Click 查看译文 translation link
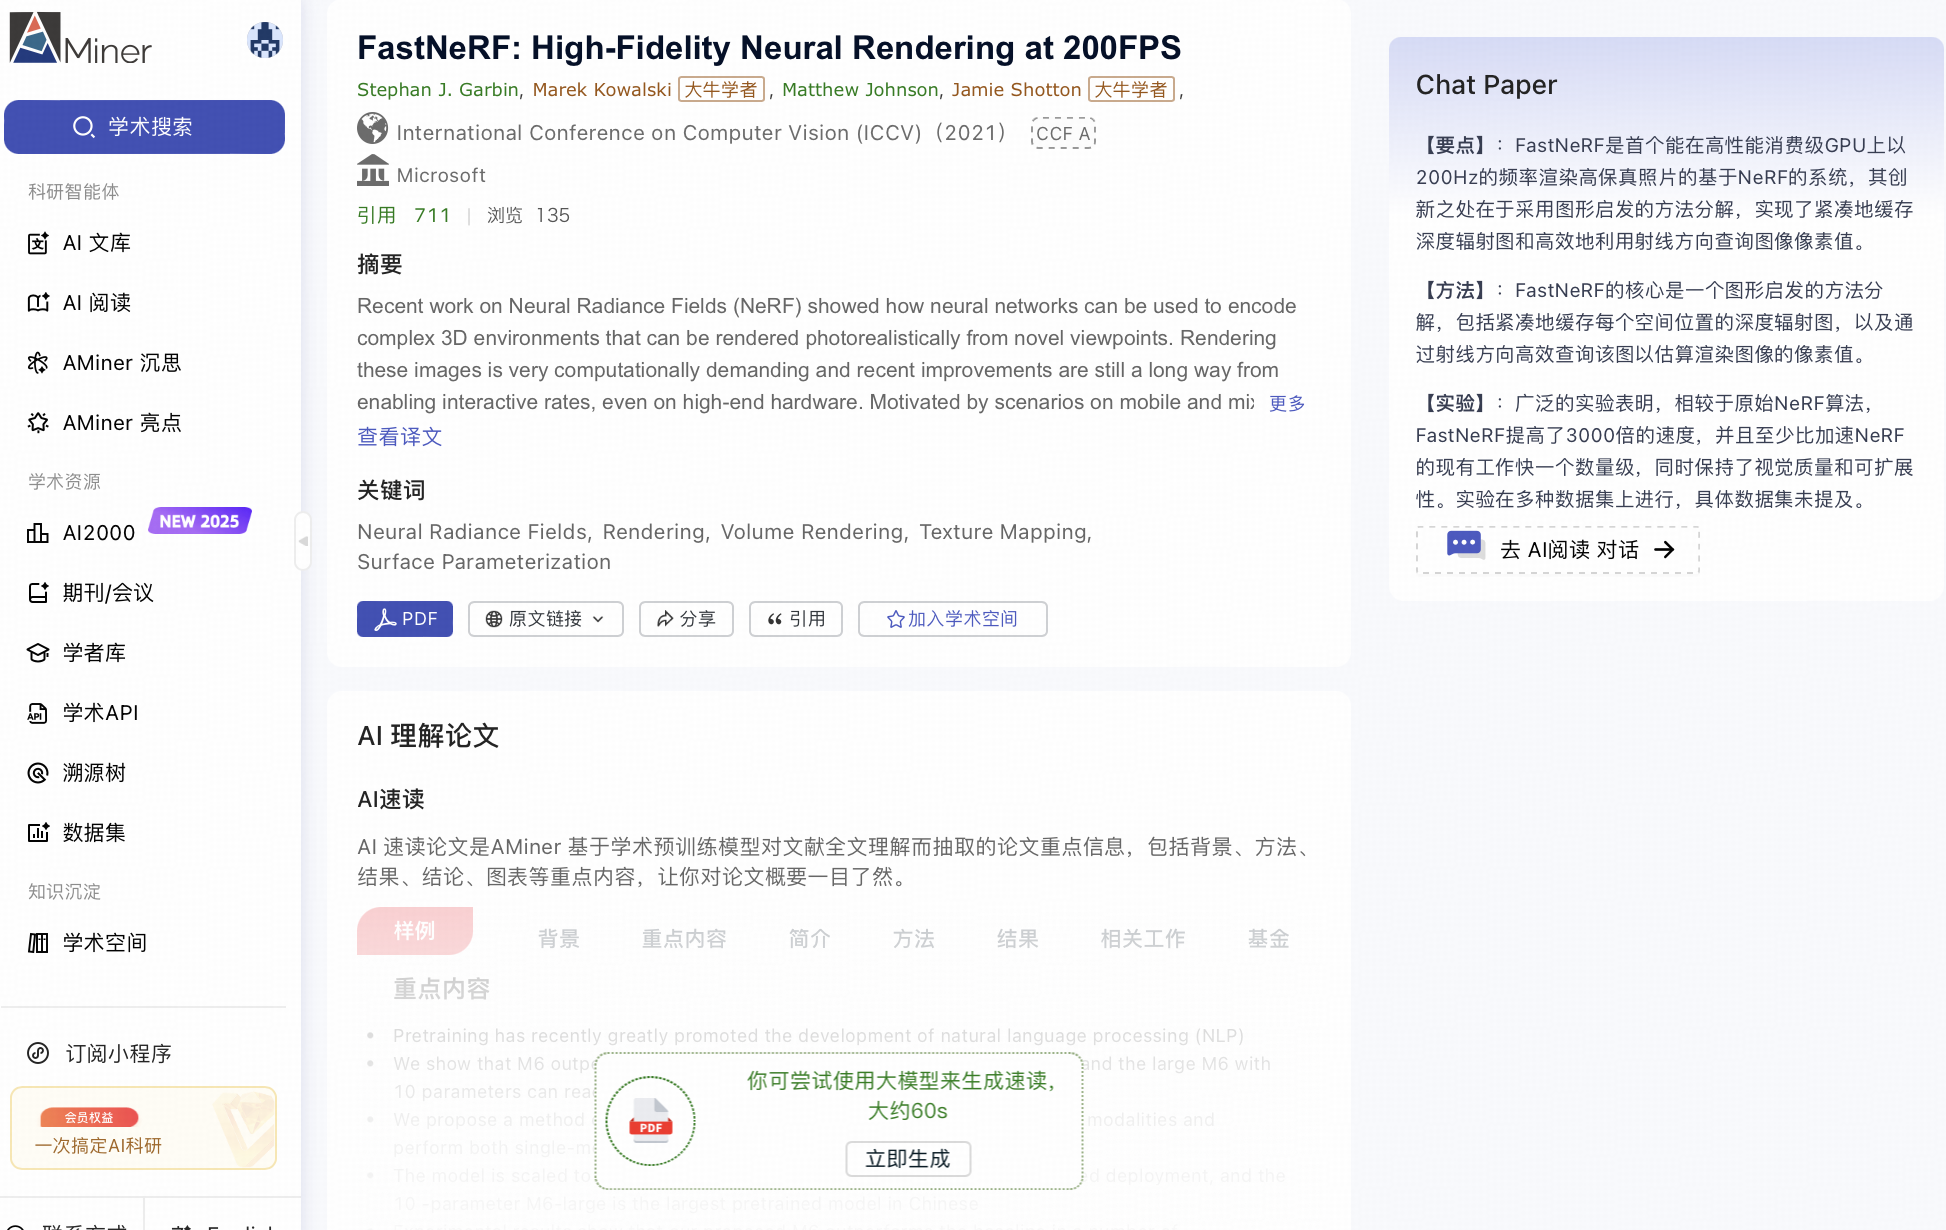 pos(399,437)
